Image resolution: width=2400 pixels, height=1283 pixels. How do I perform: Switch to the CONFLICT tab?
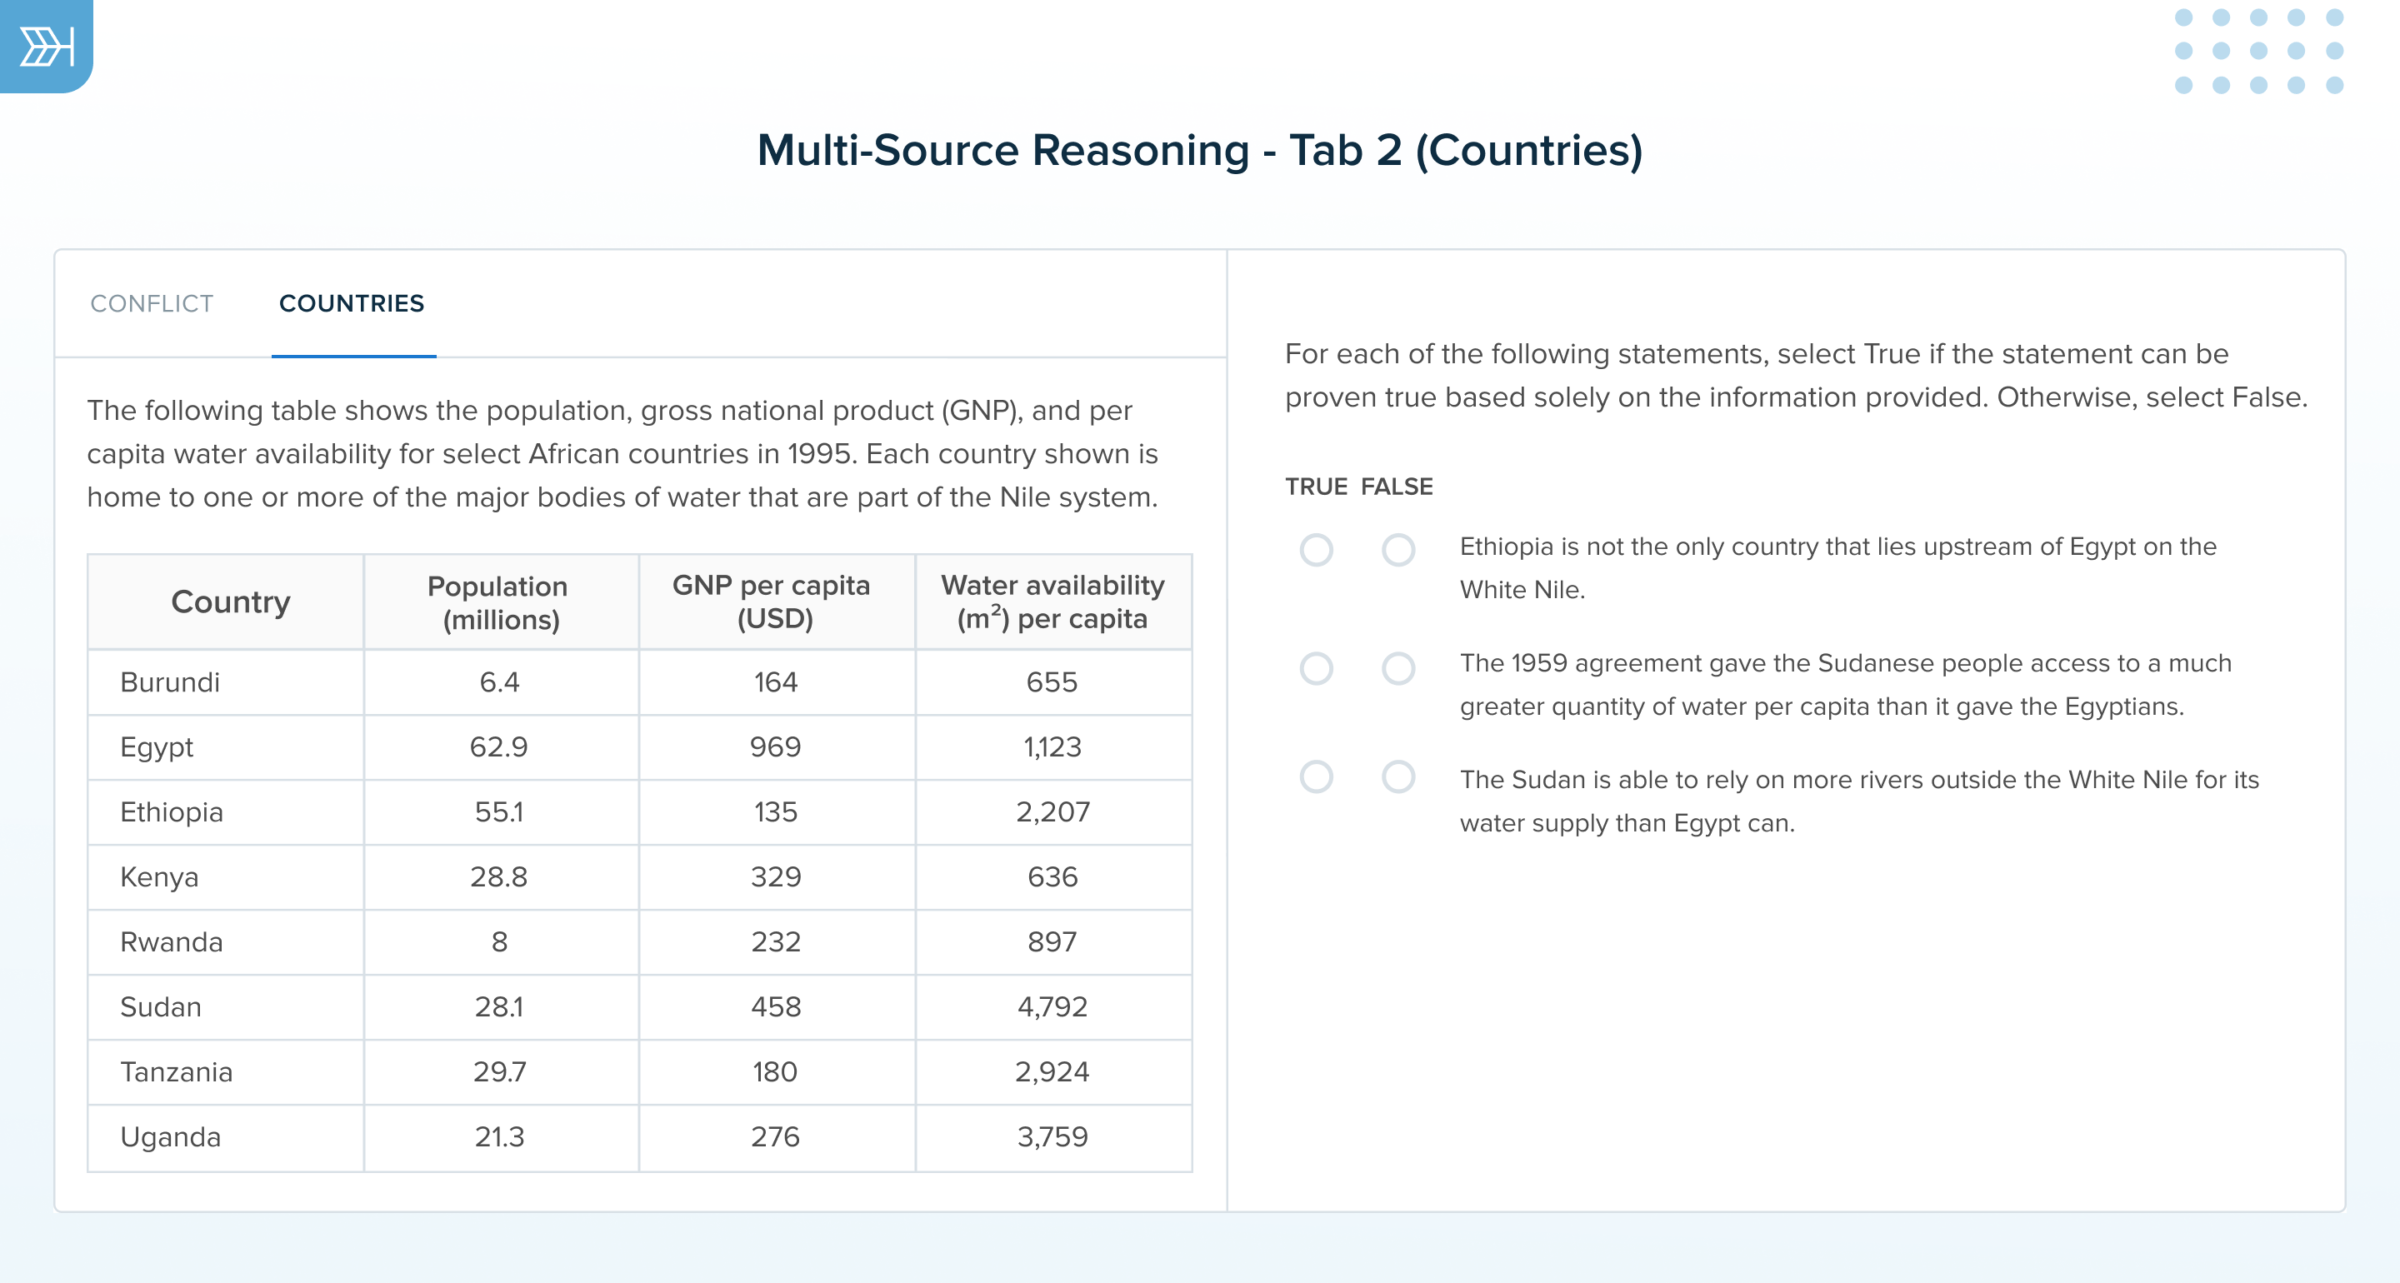click(x=152, y=303)
